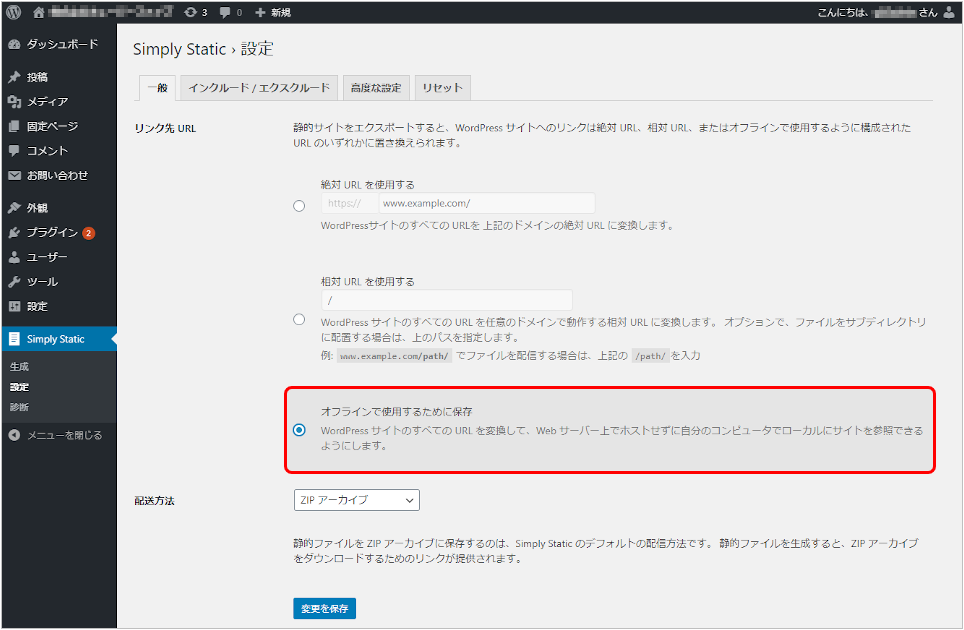Select the 相対 URL を使用する radio button
This screenshot has height=630, width=964.
point(299,319)
